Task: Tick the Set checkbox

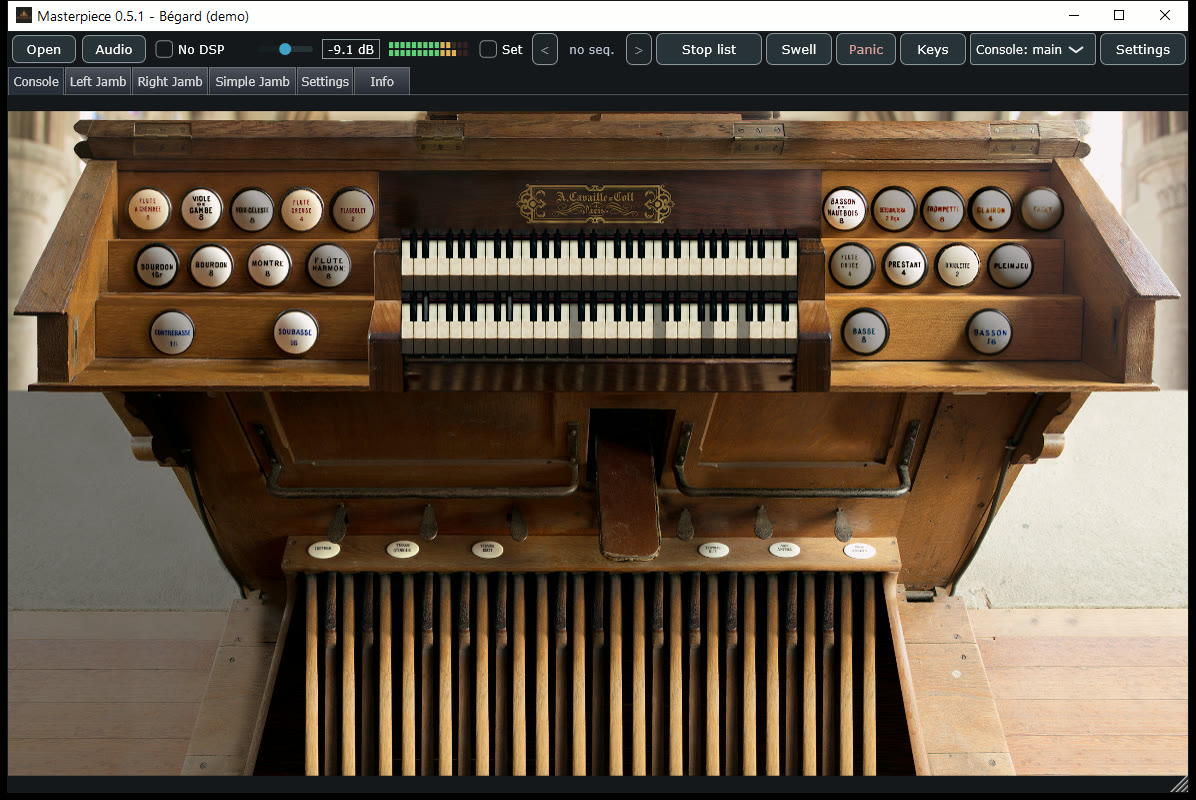Action: 488,50
